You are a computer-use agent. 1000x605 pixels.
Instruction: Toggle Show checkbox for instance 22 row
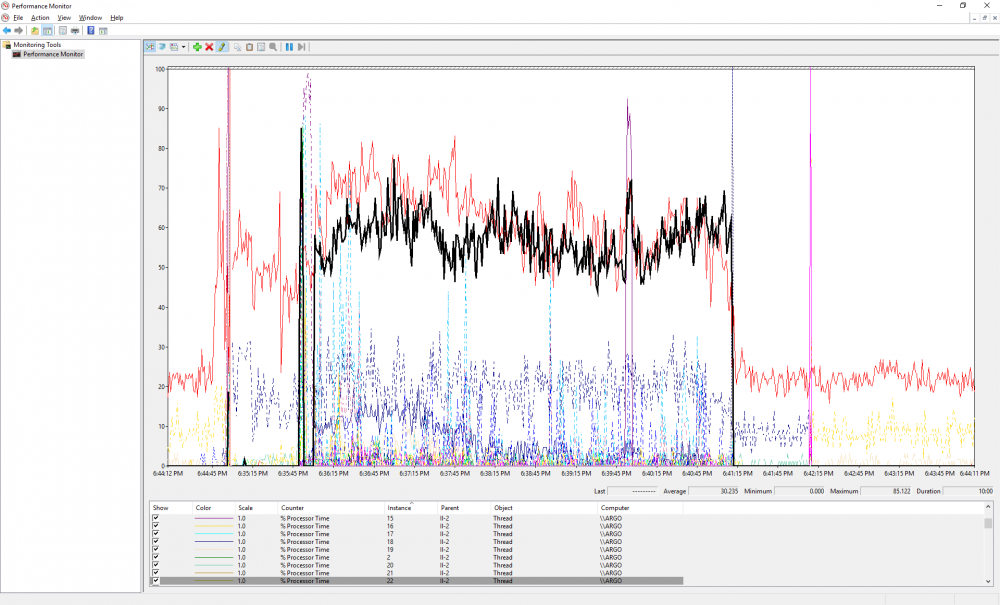click(x=156, y=581)
